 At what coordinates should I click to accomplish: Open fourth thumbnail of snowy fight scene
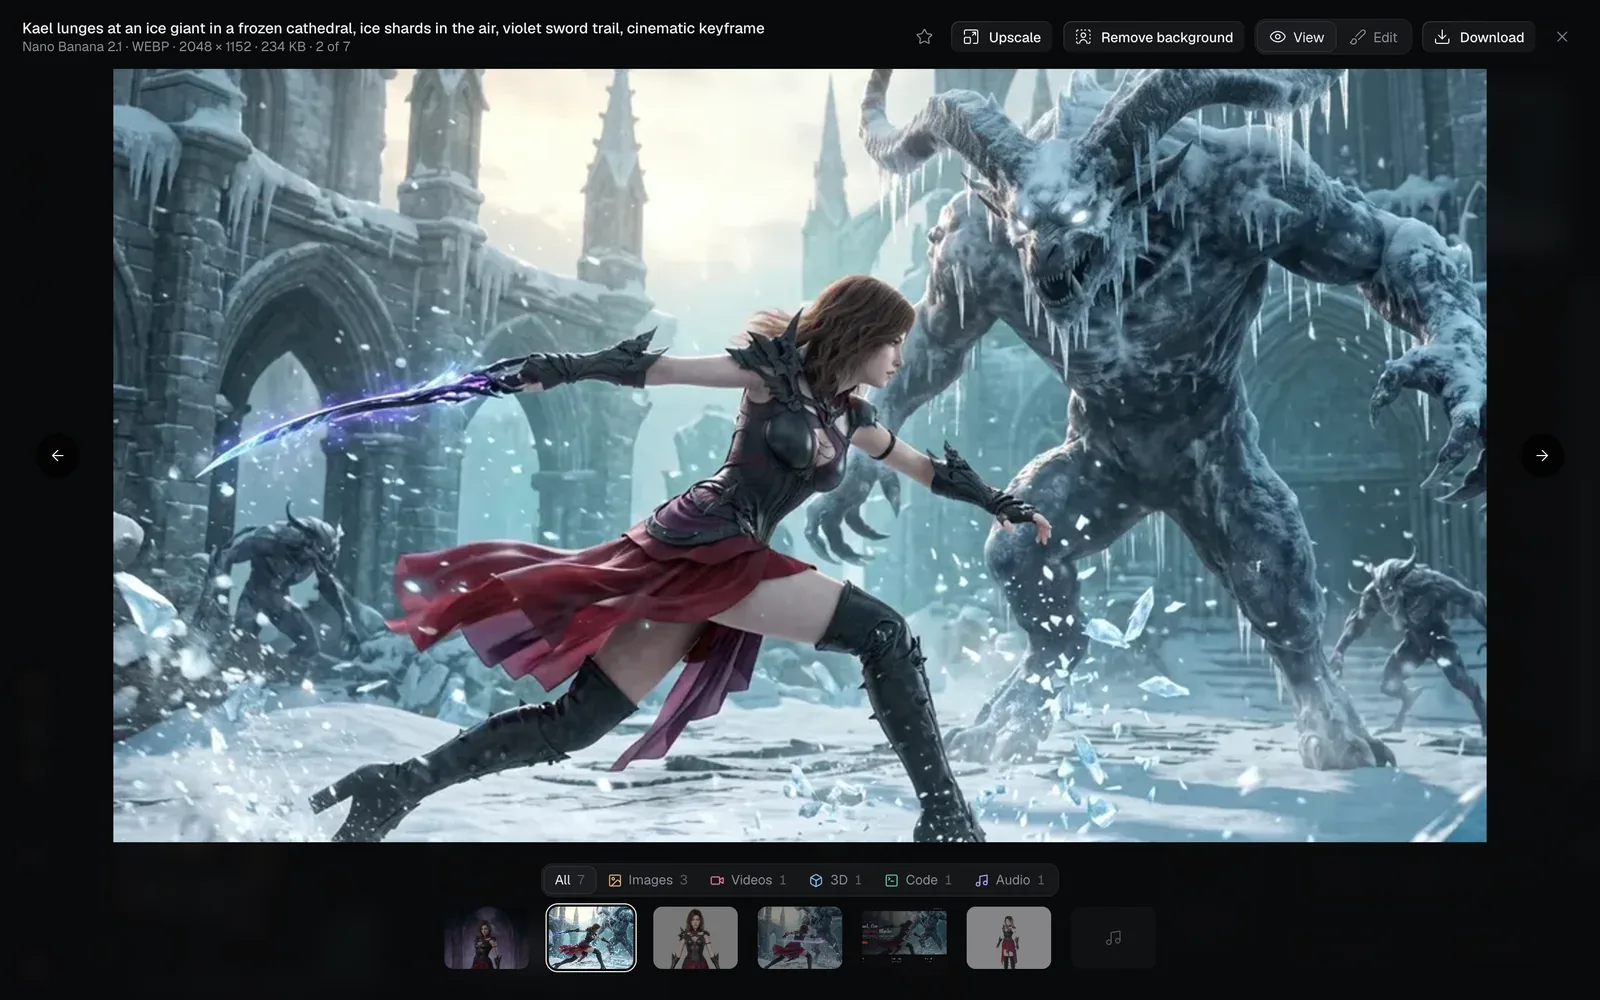pos(800,938)
